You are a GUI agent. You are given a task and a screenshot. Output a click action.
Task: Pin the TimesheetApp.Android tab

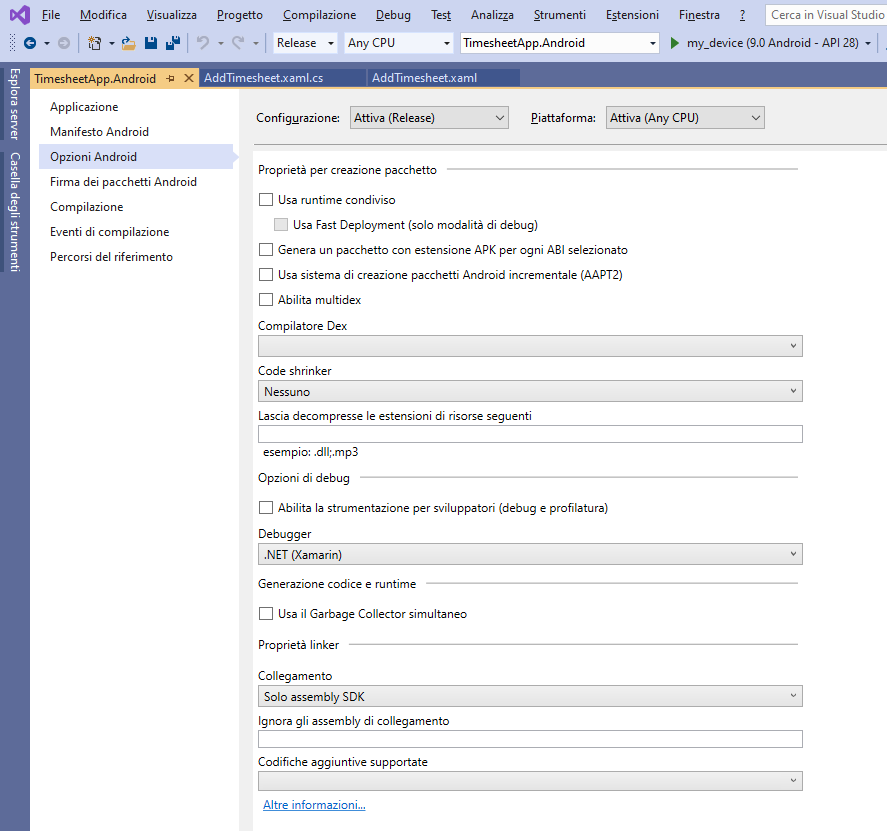(170, 79)
